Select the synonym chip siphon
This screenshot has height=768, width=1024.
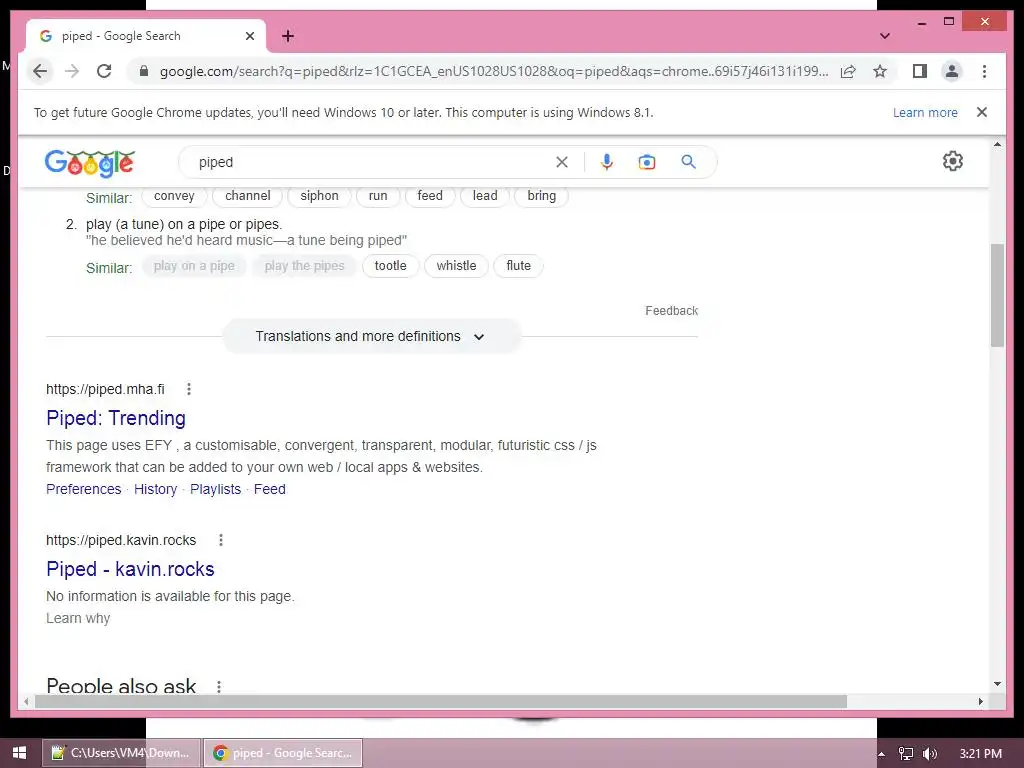(x=319, y=196)
